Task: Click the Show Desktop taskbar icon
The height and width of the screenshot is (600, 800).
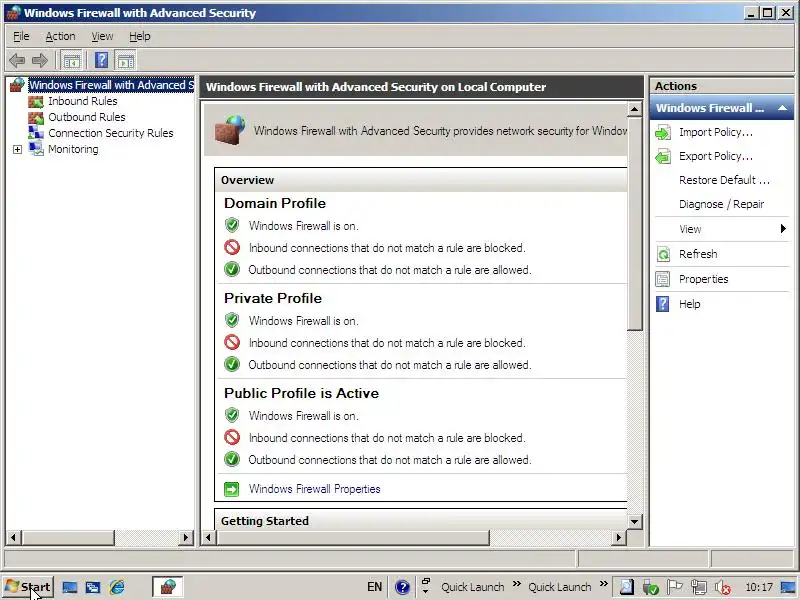Action: click(x=70, y=587)
